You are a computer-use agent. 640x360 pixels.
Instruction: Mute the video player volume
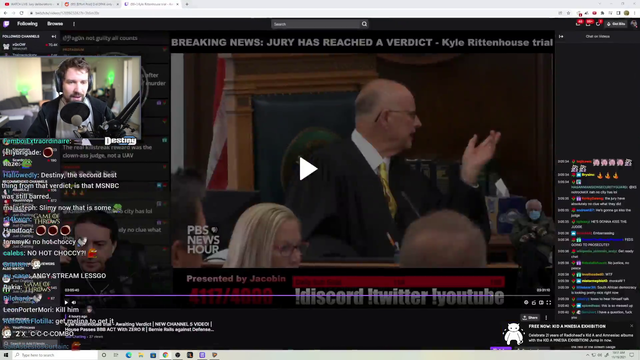[74, 302]
